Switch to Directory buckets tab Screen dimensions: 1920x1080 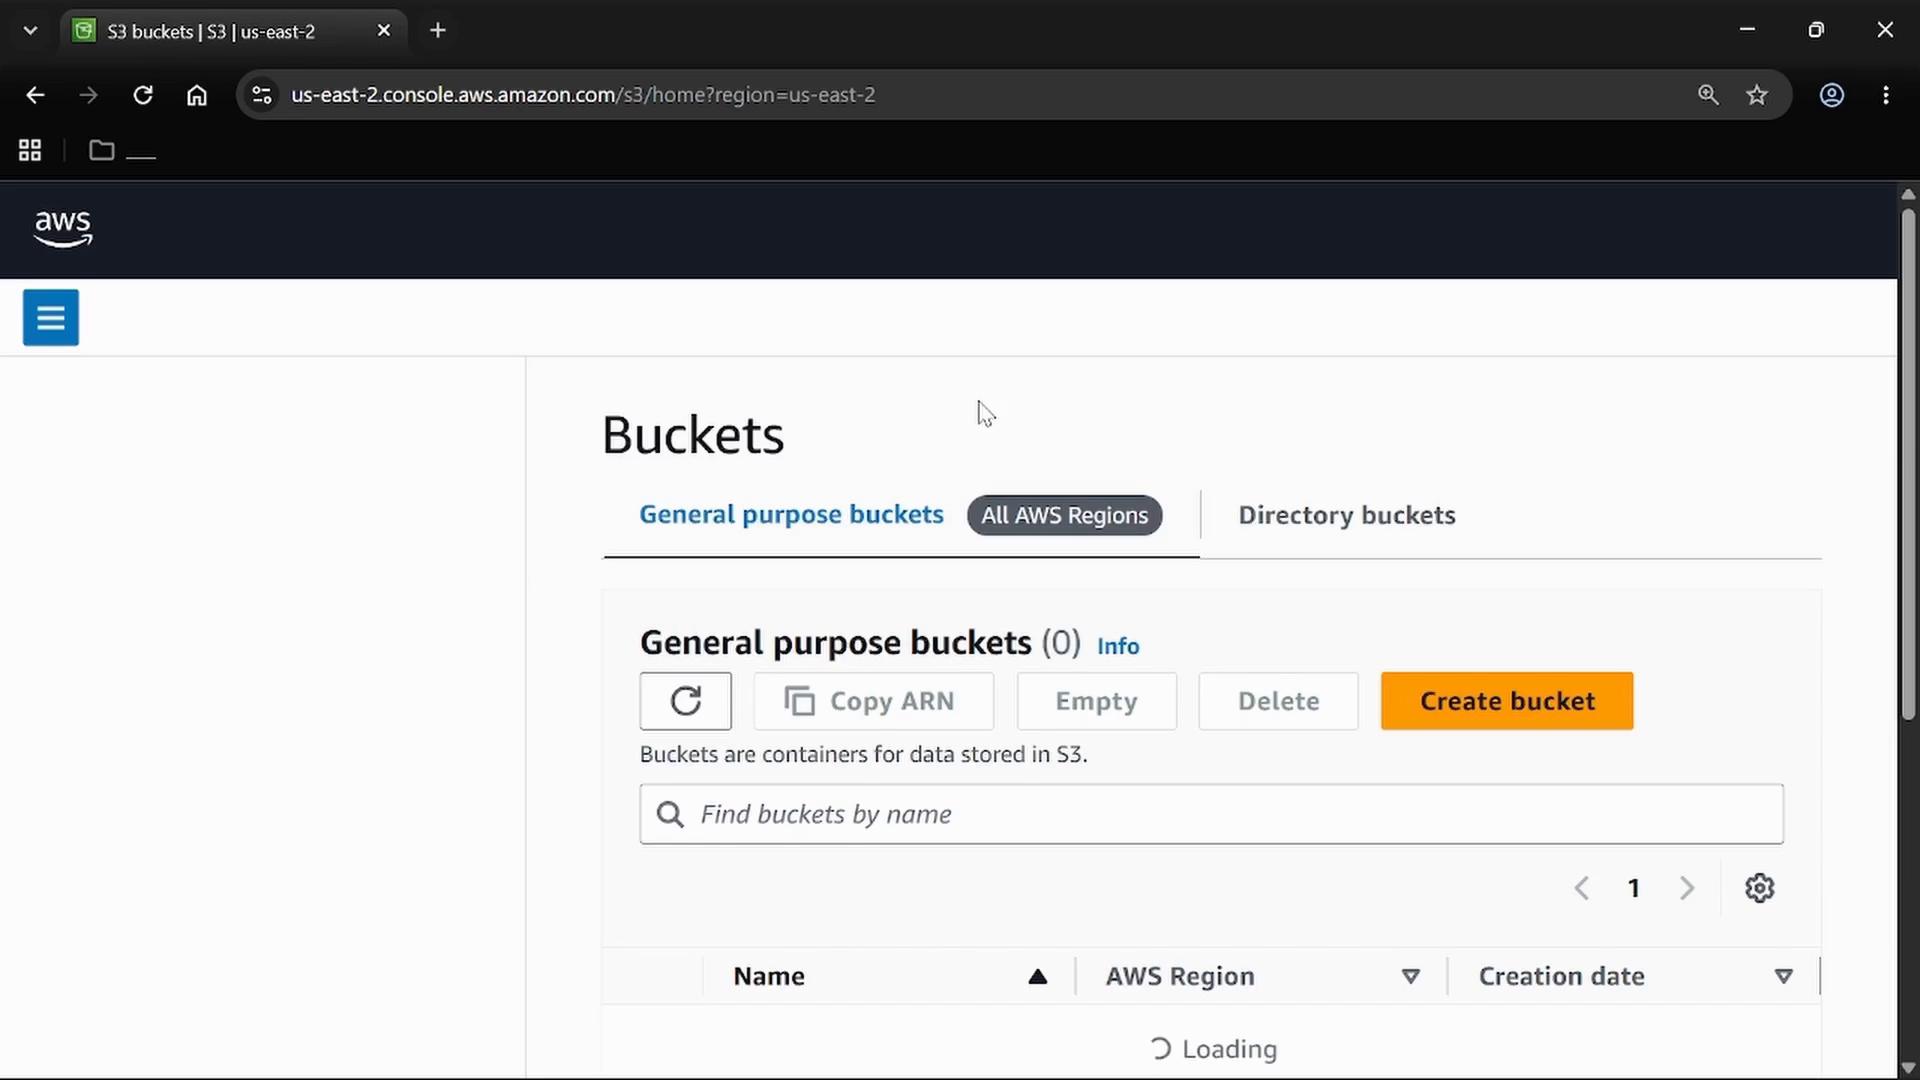(x=1347, y=516)
